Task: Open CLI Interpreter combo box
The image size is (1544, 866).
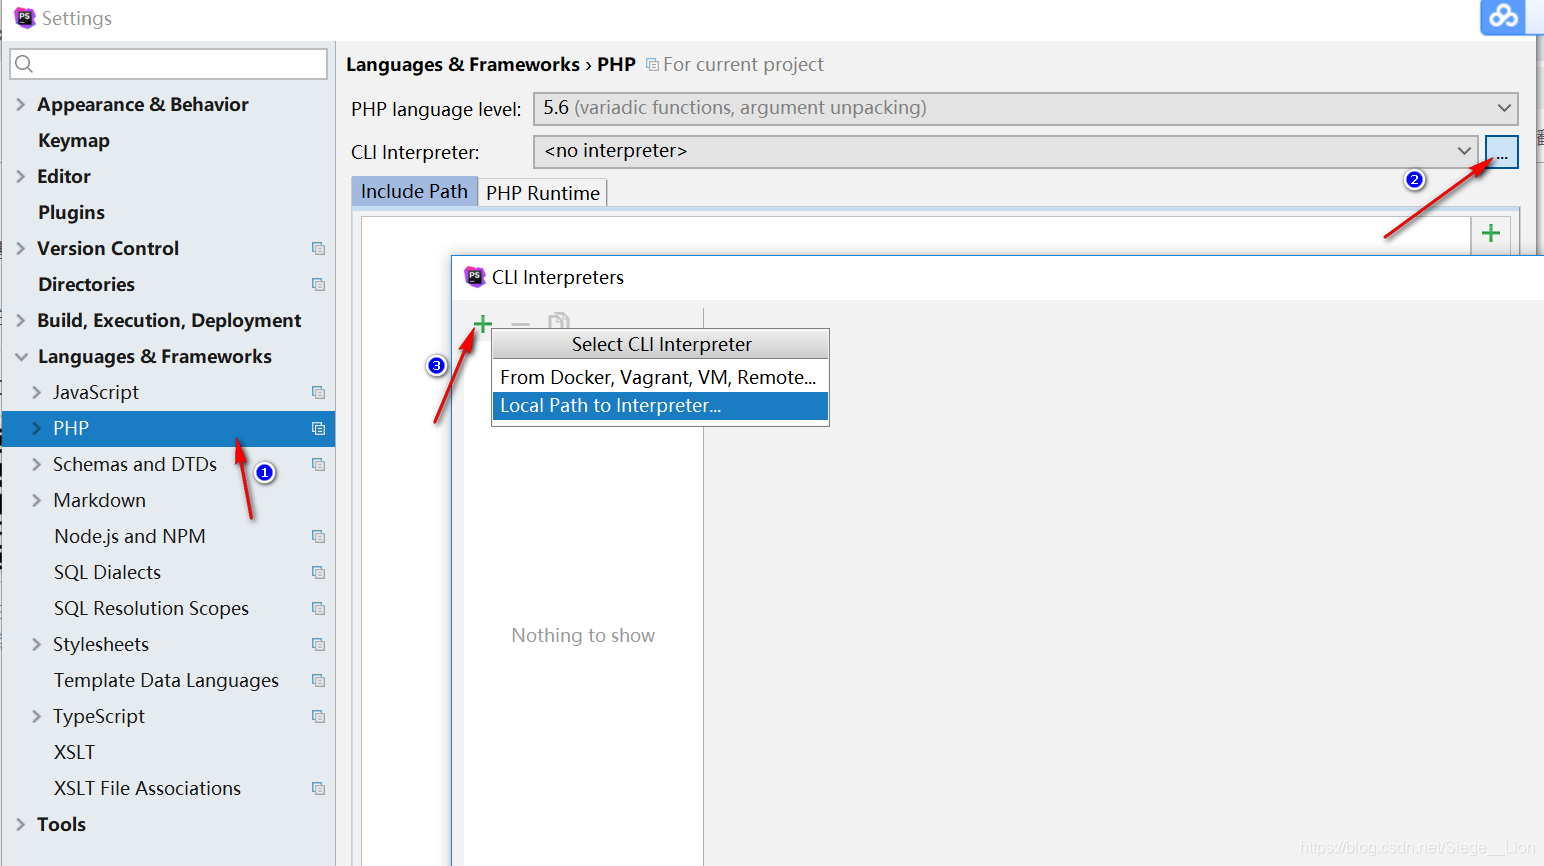Action: pyautogui.click(x=1005, y=152)
